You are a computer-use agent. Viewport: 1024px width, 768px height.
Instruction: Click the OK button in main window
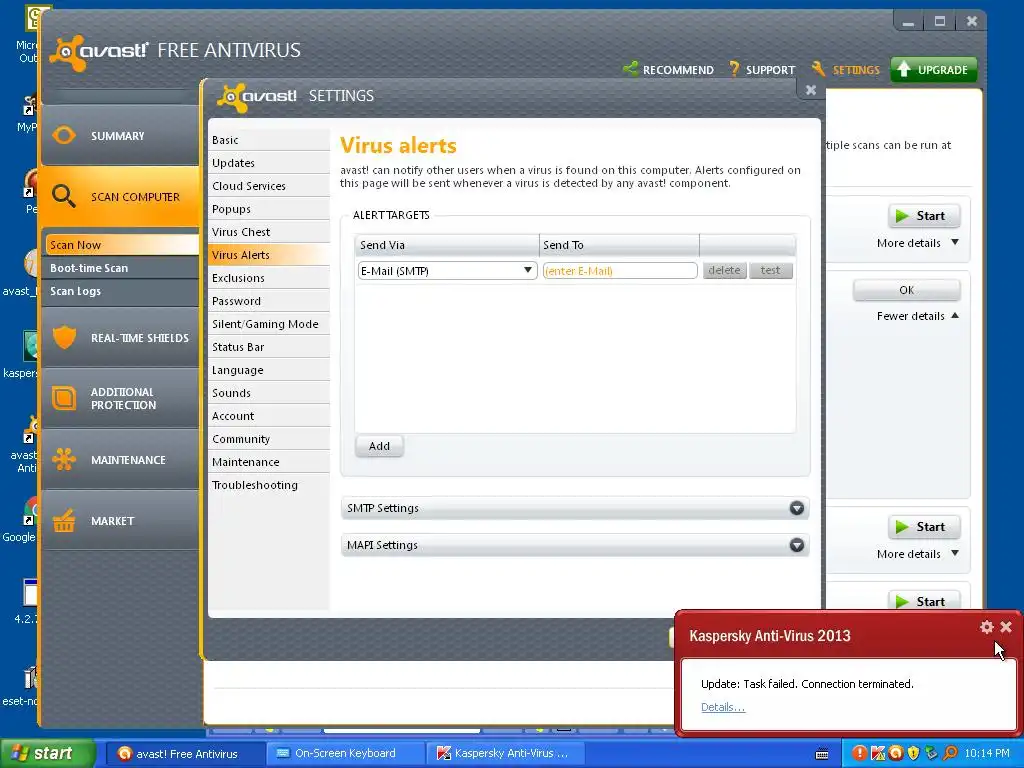906,290
